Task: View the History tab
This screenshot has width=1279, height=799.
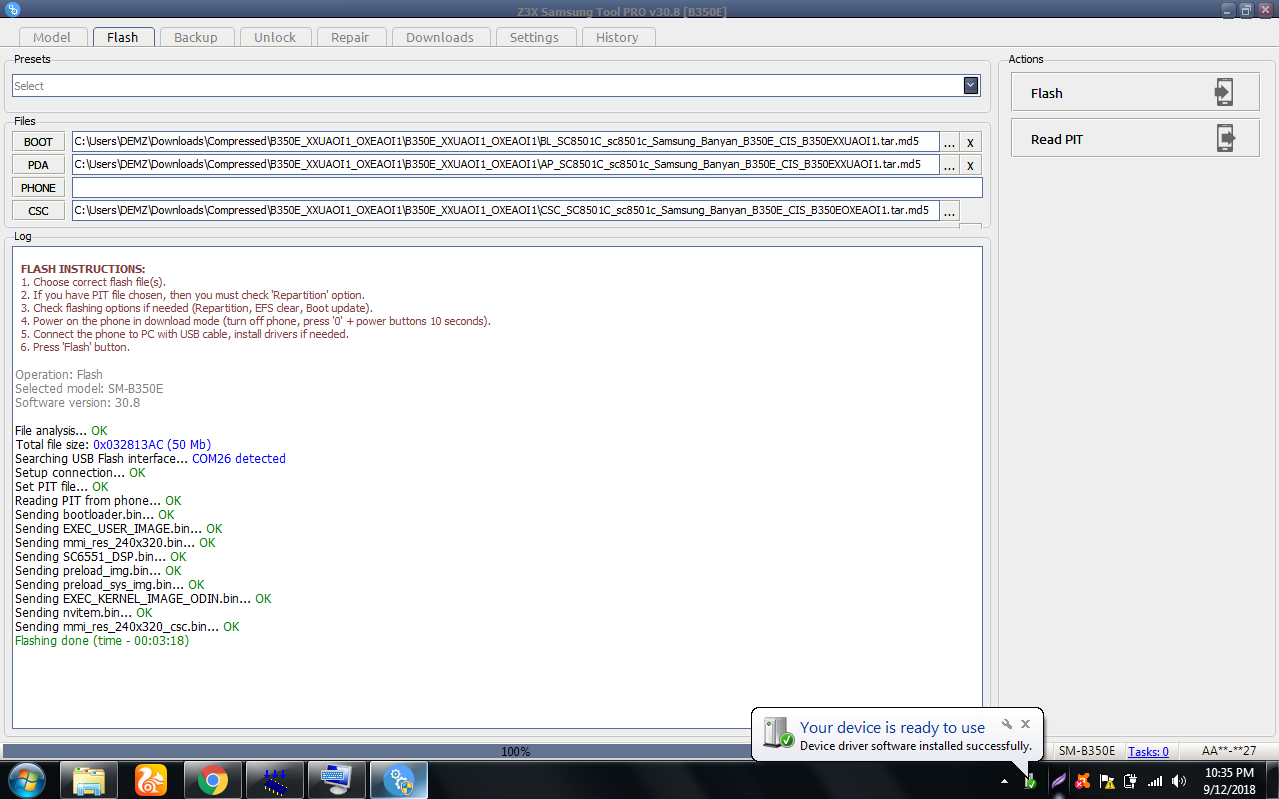Action: click(x=617, y=37)
